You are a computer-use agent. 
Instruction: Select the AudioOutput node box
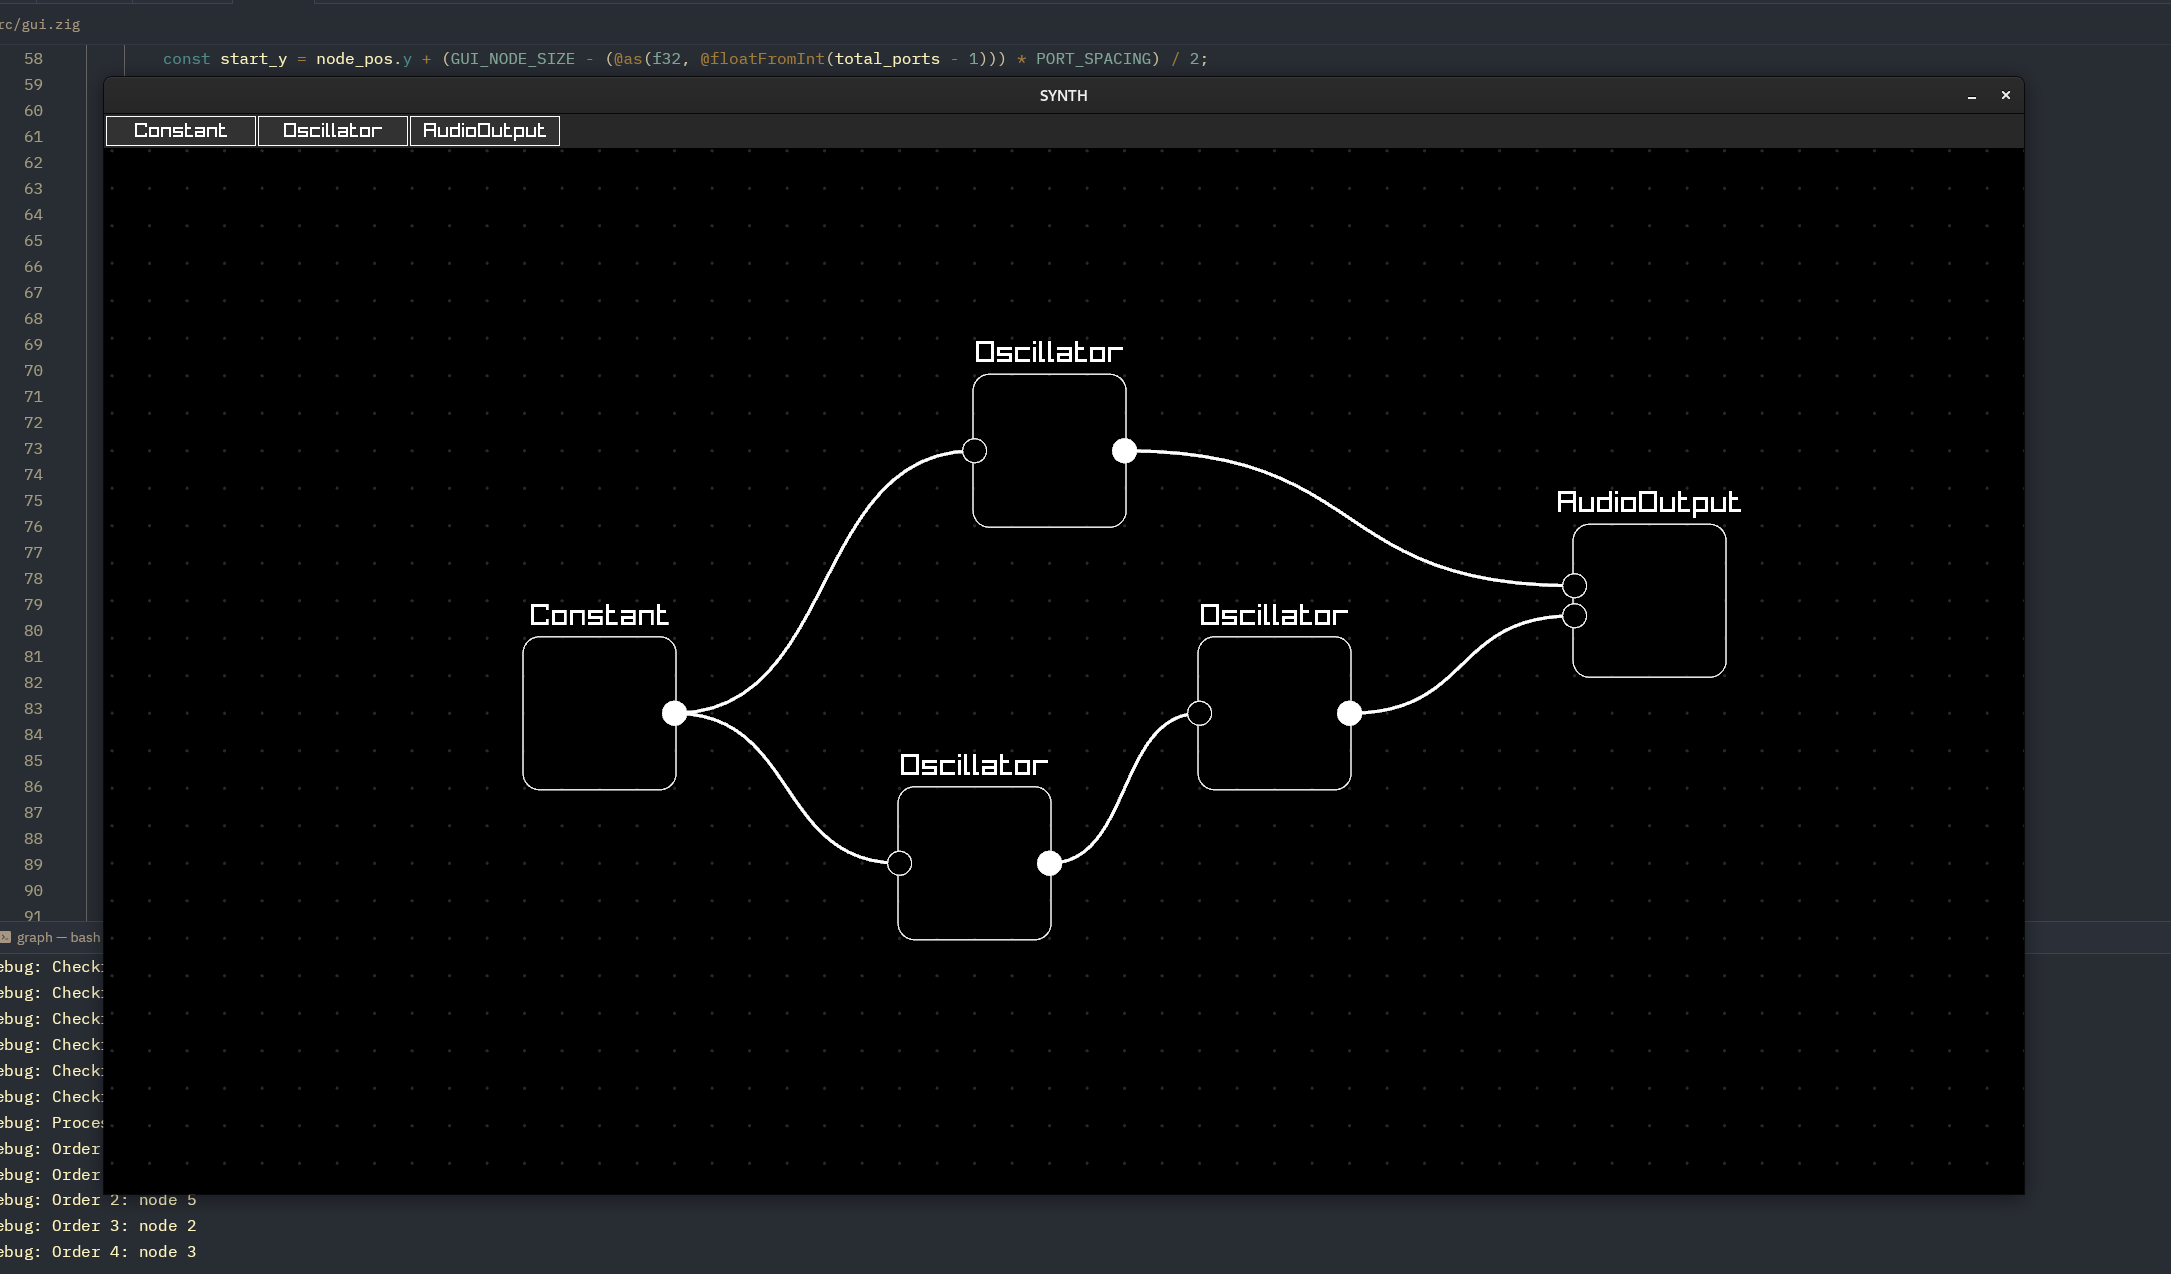tap(1649, 601)
